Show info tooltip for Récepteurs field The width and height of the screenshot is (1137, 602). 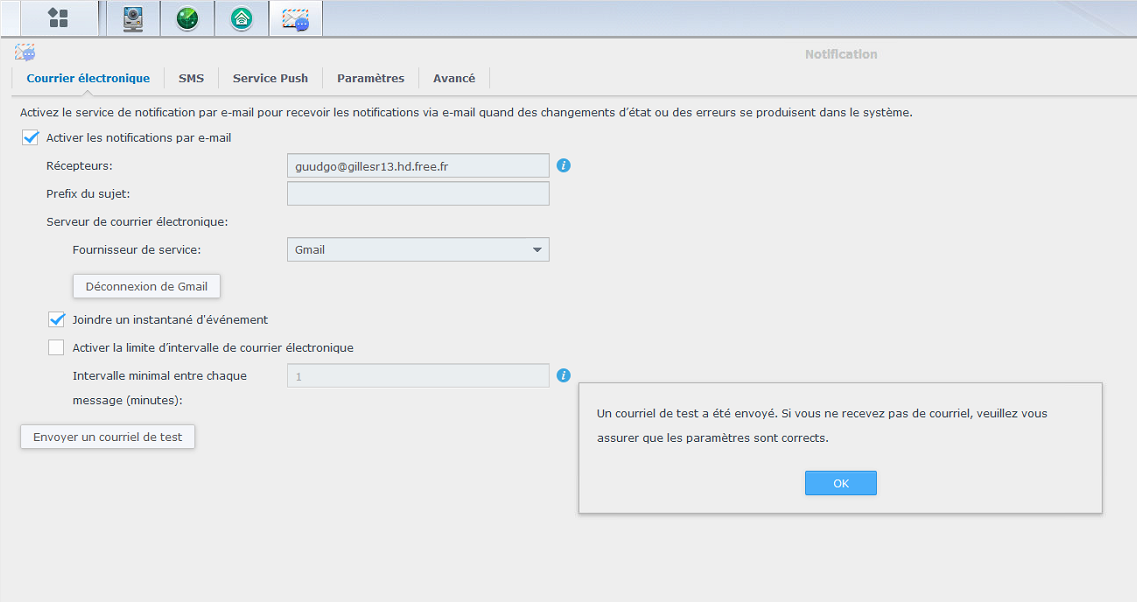(563, 165)
